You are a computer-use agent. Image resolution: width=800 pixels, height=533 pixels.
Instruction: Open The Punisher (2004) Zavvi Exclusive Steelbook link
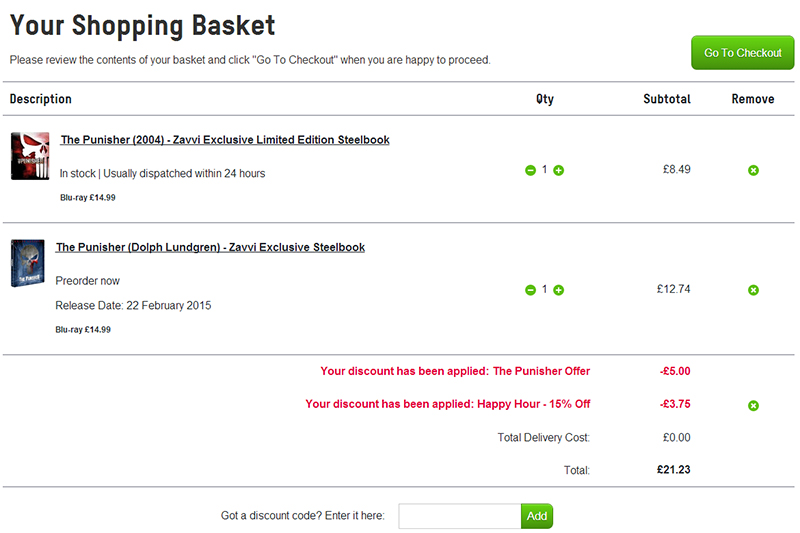coord(225,140)
